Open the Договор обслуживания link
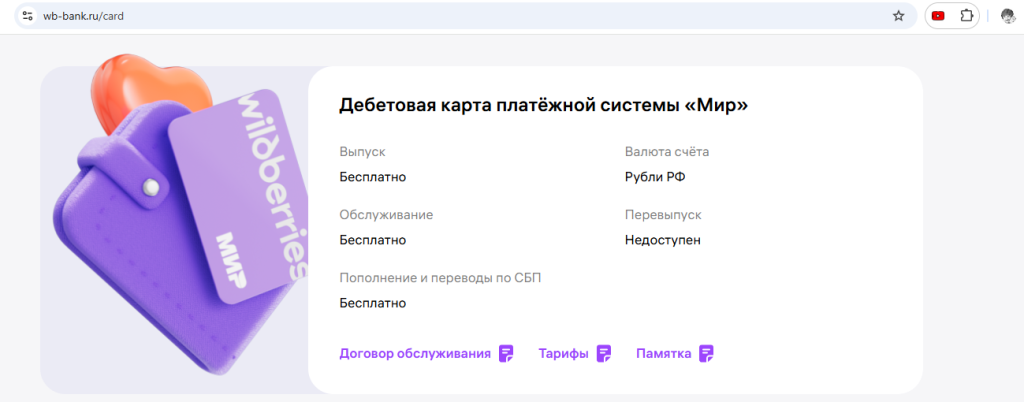Screen dimensions: 1024x402 tap(415, 353)
